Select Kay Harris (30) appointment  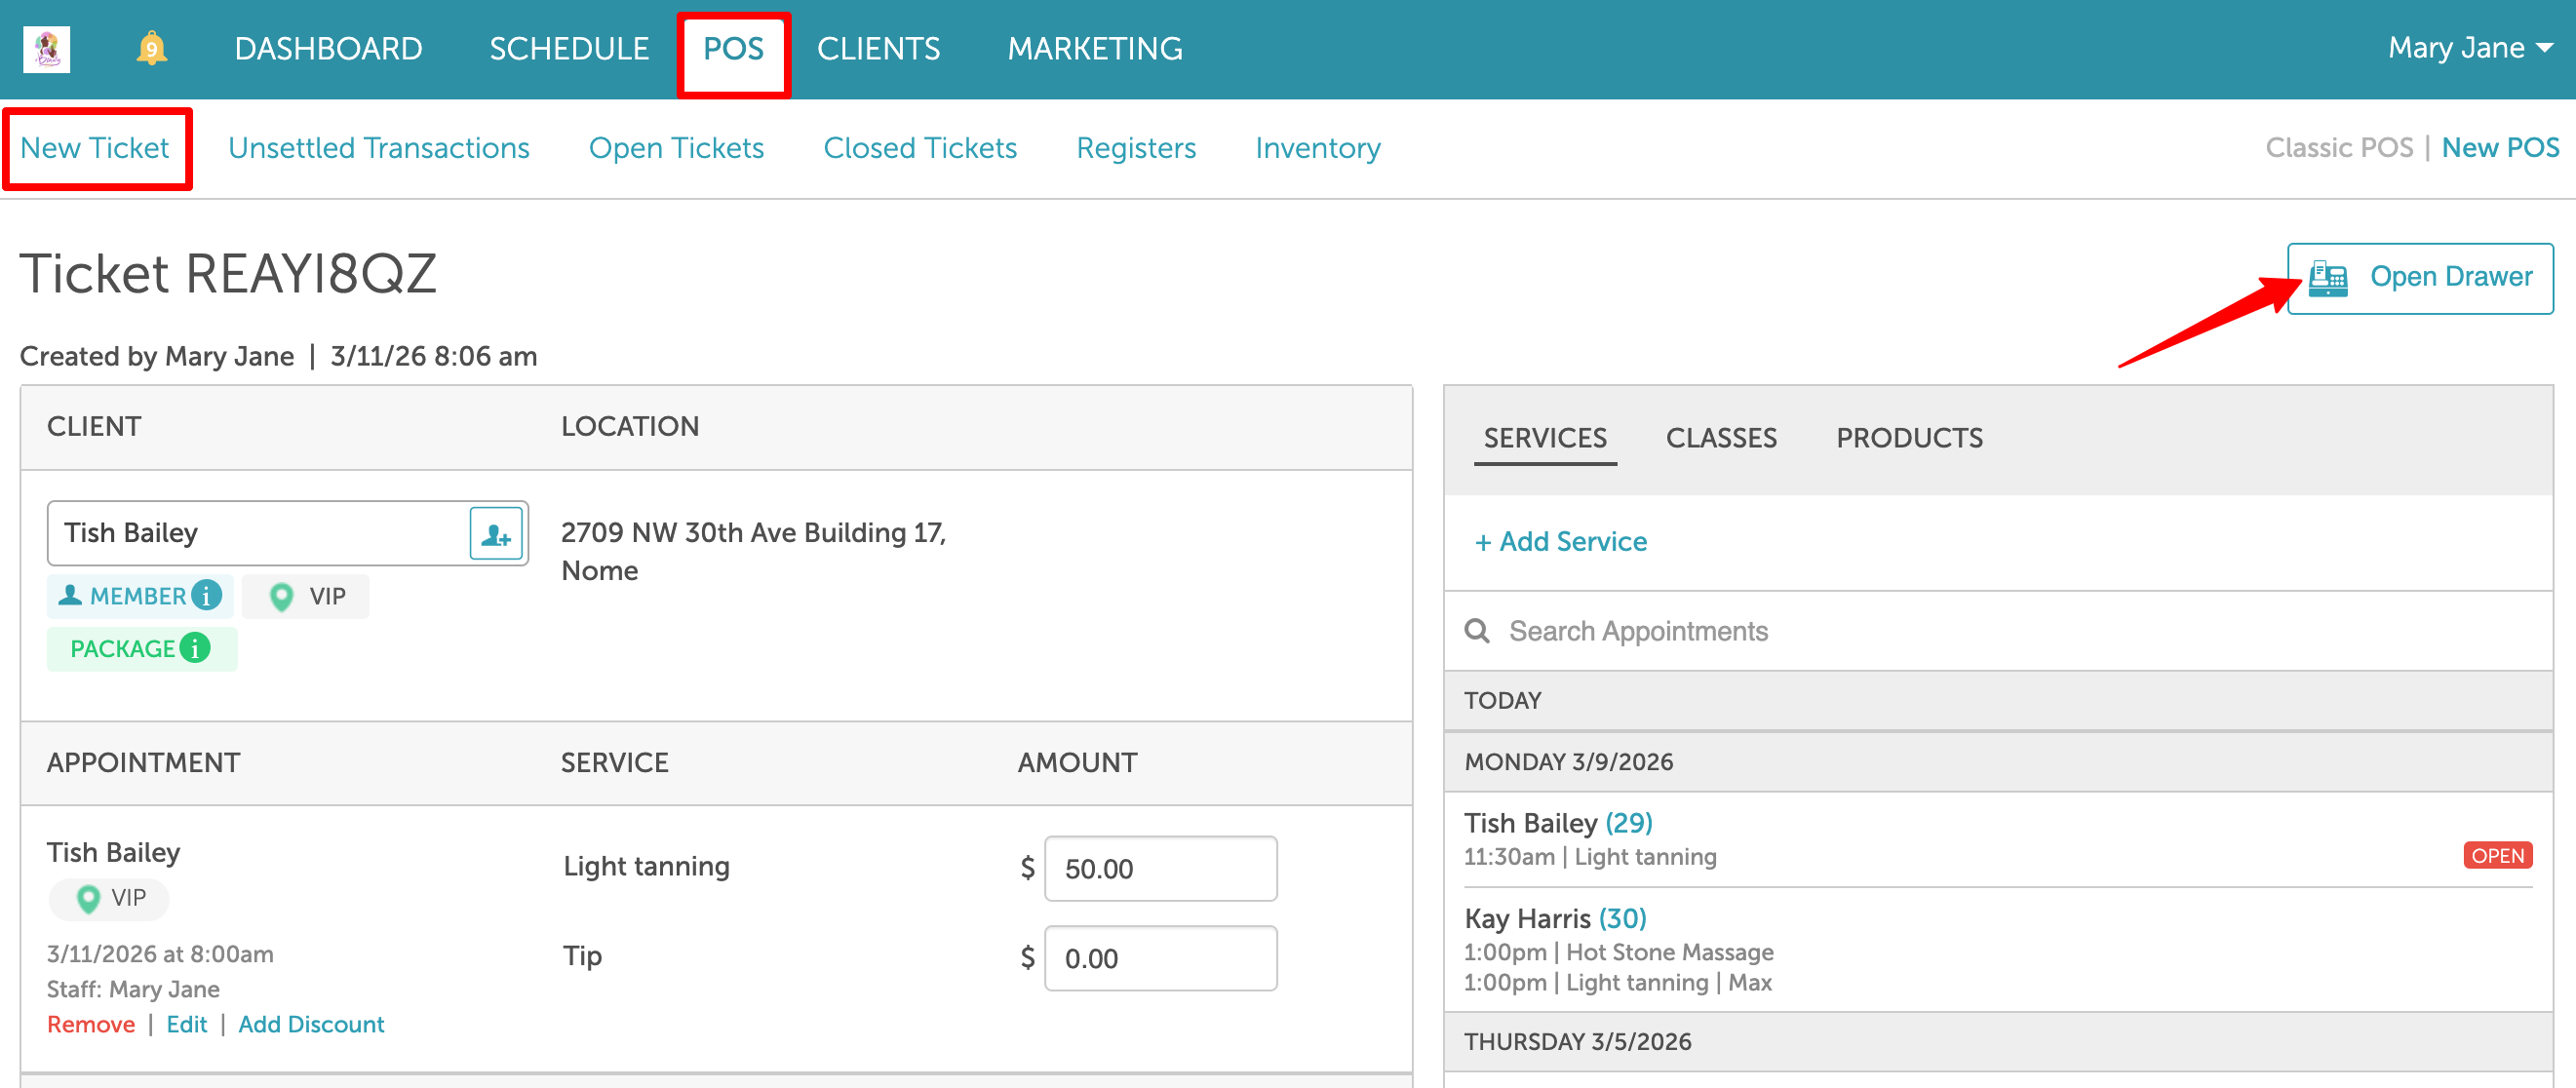(x=1554, y=918)
